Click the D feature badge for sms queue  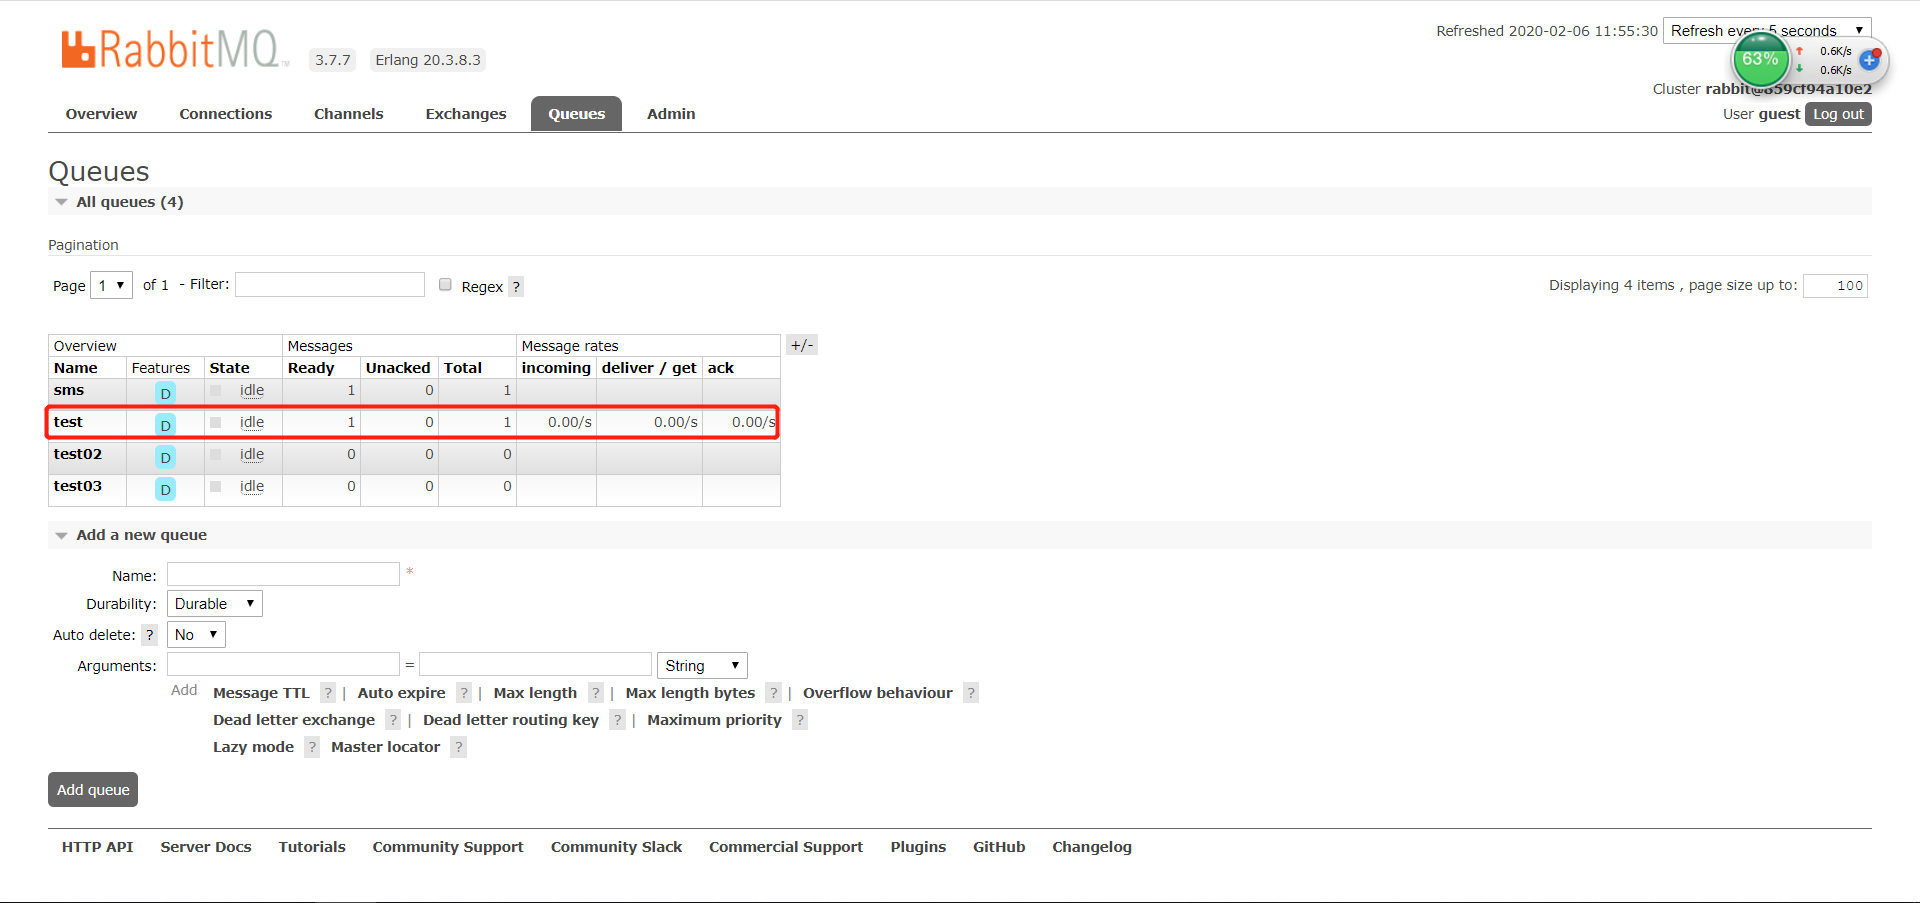(x=166, y=393)
